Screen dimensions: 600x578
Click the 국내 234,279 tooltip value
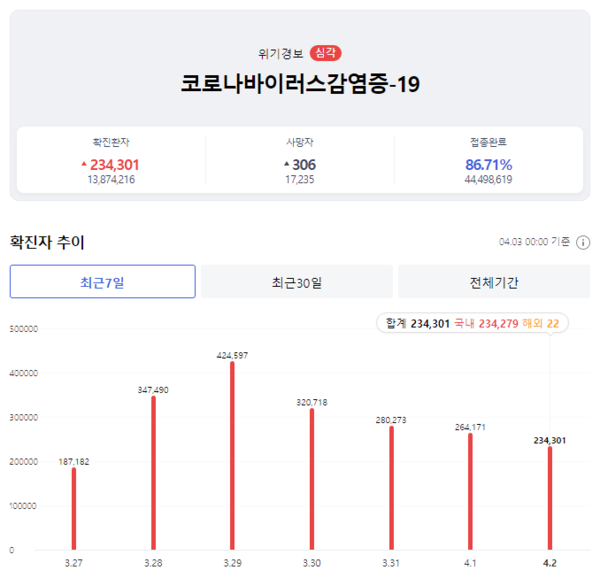[x=486, y=324]
